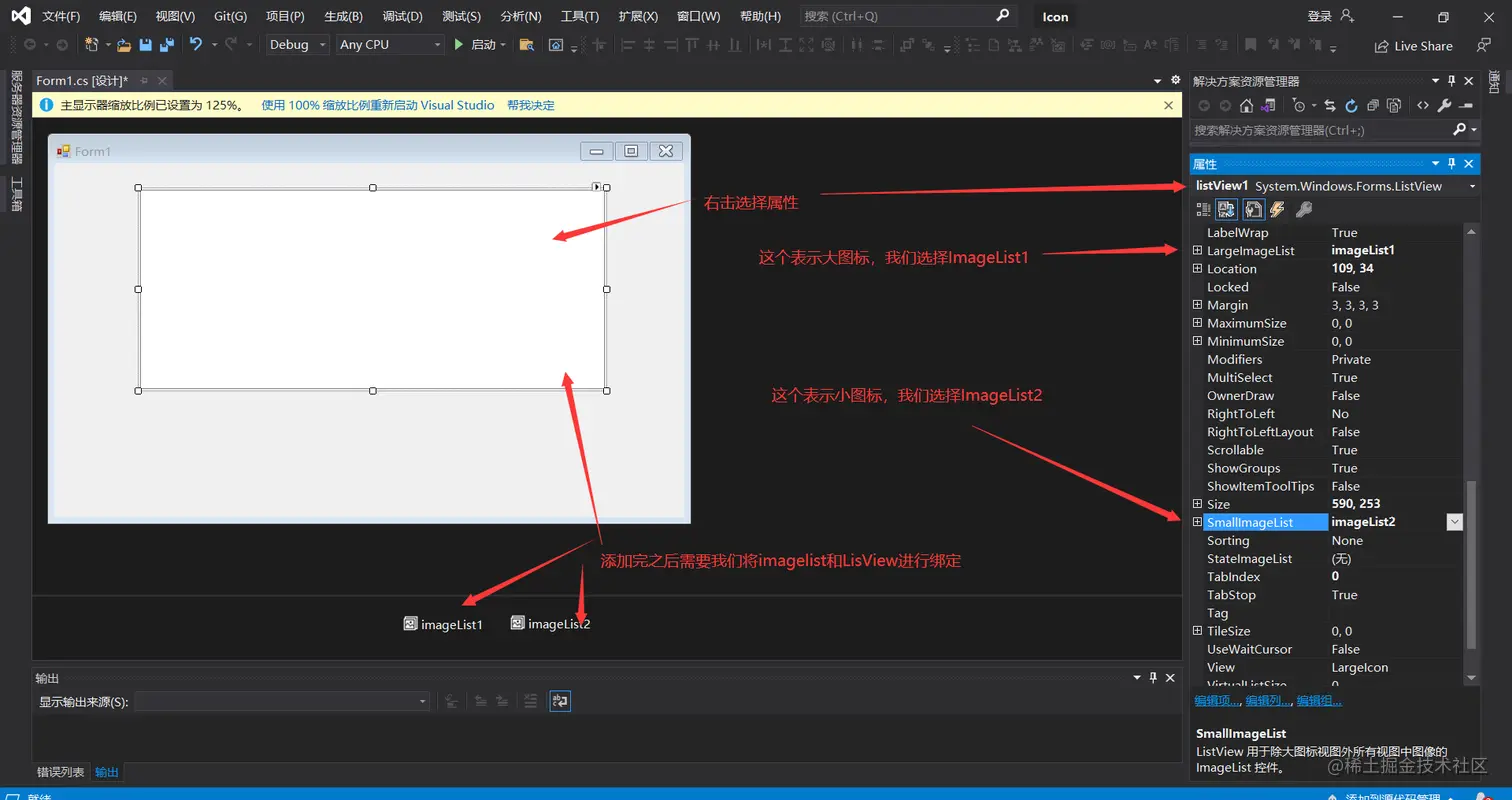Switch views icon in Solution Explorer toolbar
This screenshot has width=1512, height=800.
pyautogui.click(x=1268, y=105)
